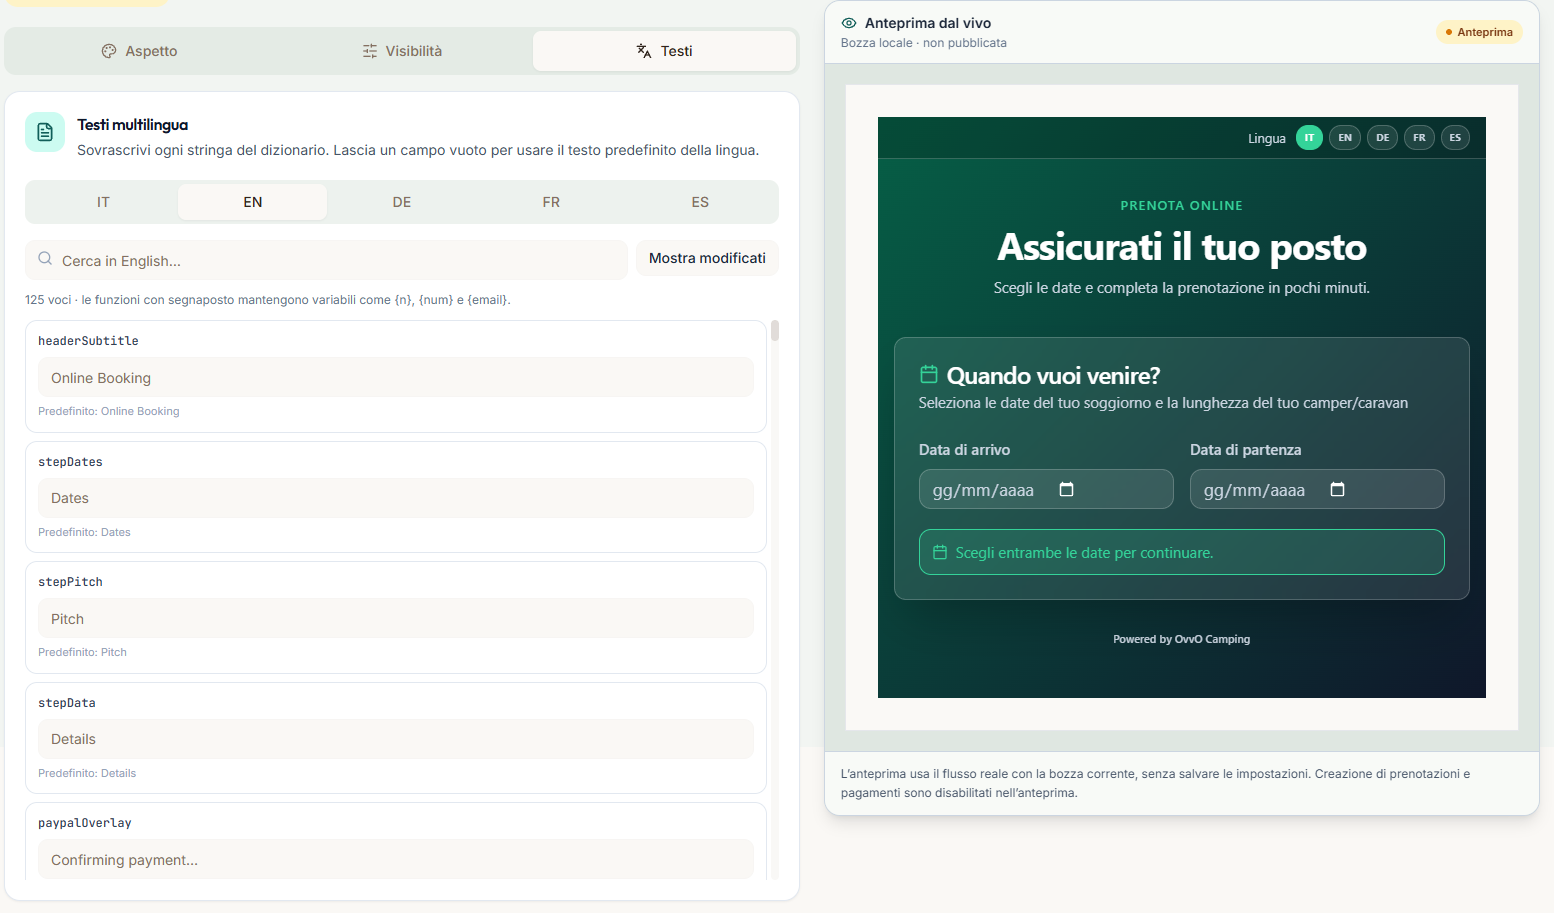Choose the IT language tab in editor

[x=103, y=202]
